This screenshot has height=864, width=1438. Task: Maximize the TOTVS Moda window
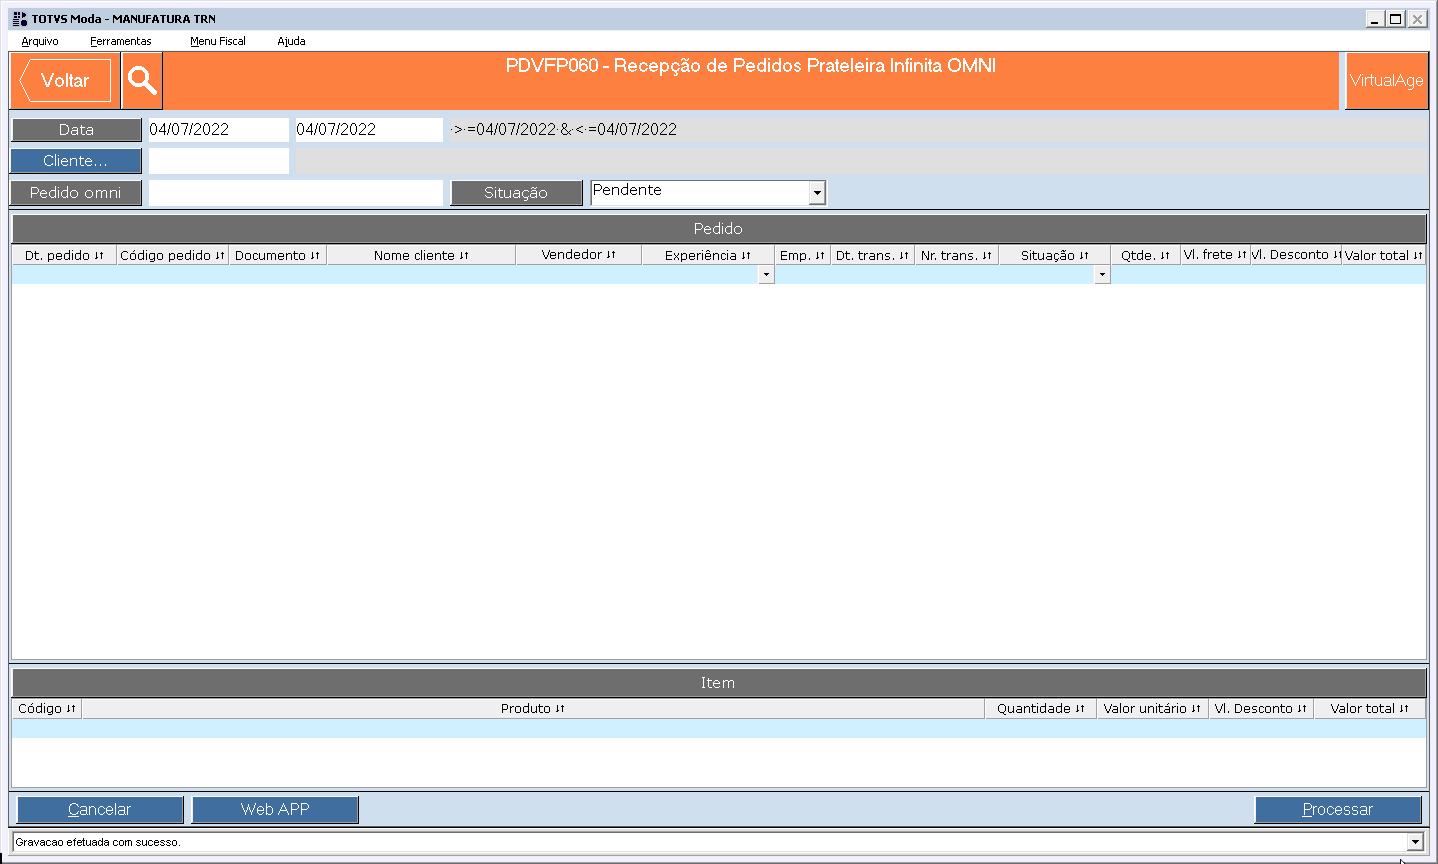(1395, 19)
